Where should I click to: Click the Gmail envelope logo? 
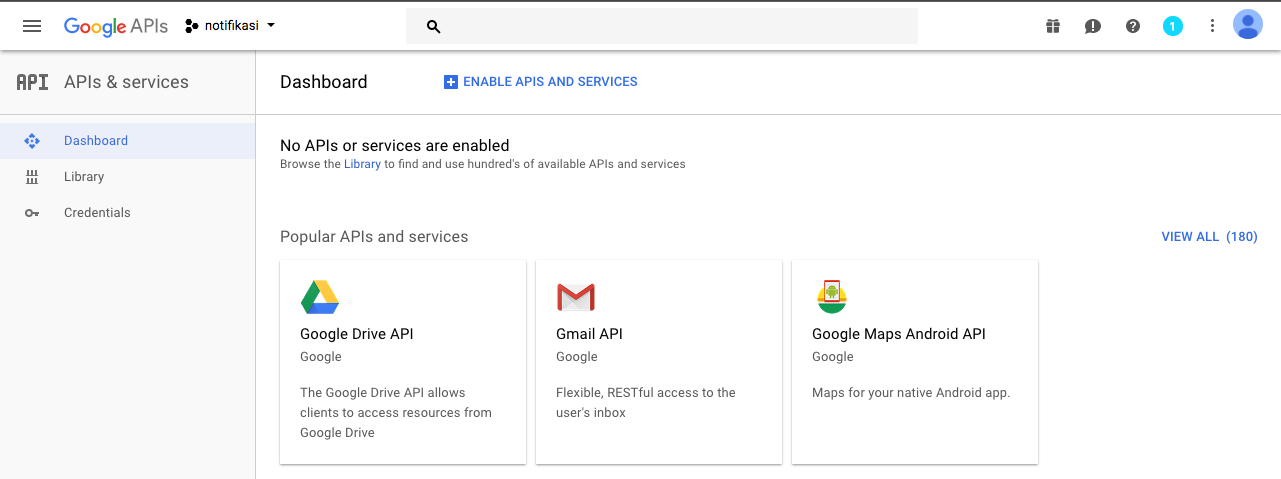click(576, 297)
